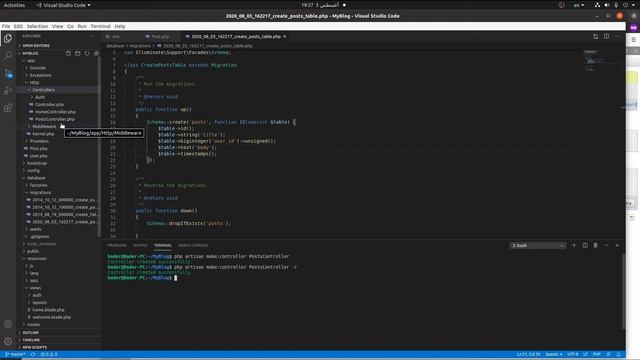Open home.blade.php in views folder
The image size is (640, 360).
48,310
